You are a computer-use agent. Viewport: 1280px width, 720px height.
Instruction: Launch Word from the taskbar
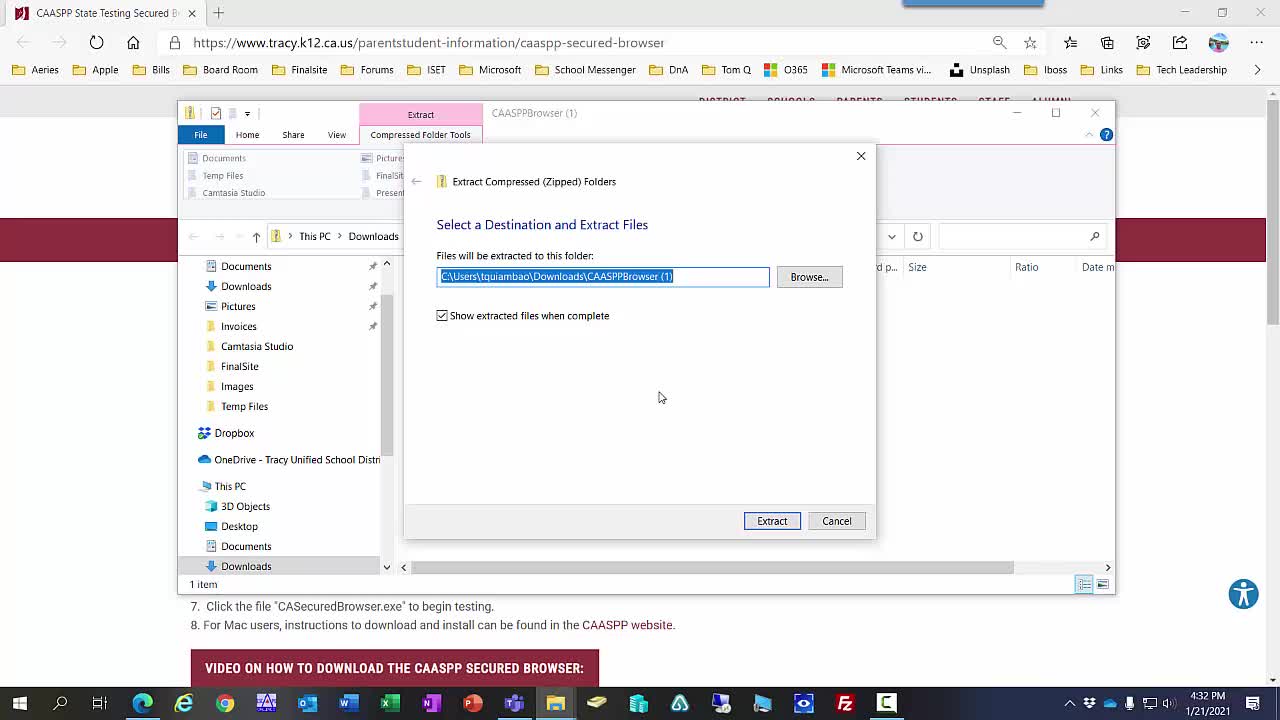click(x=348, y=703)
